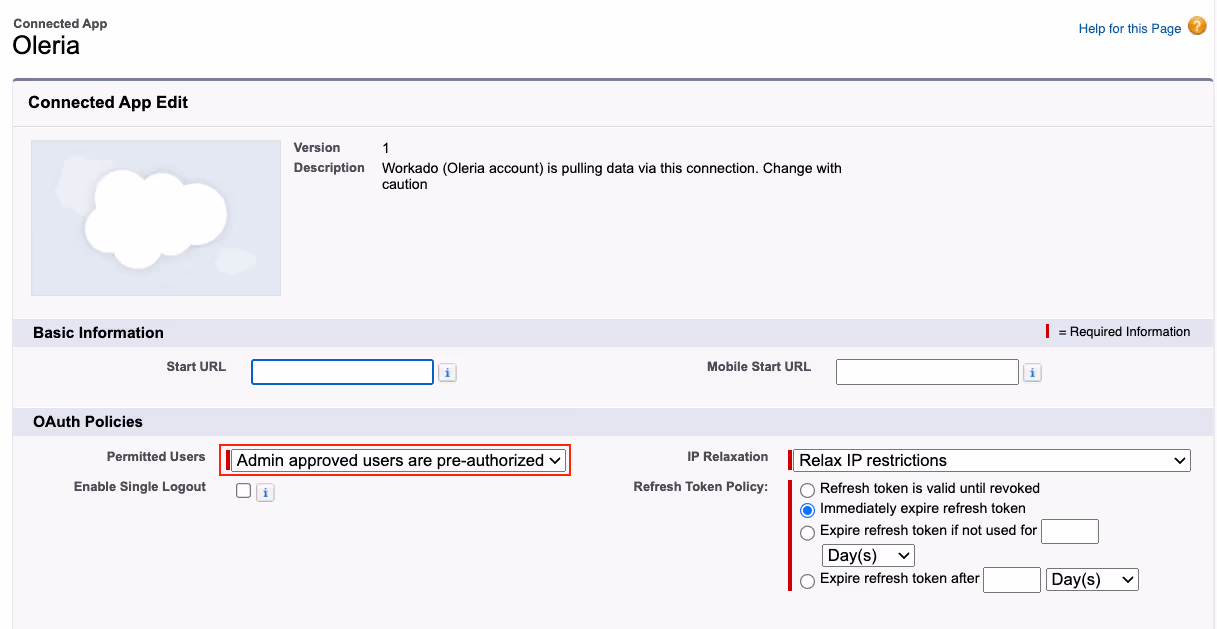
Task: Click the Description text about Workado
Action: click(612, 176)
